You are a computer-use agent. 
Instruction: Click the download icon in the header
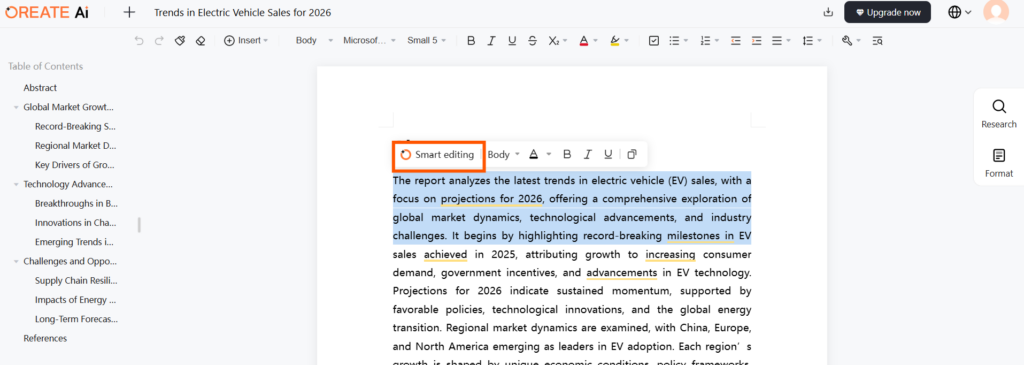pyautogui.click(x=828, y=12)
